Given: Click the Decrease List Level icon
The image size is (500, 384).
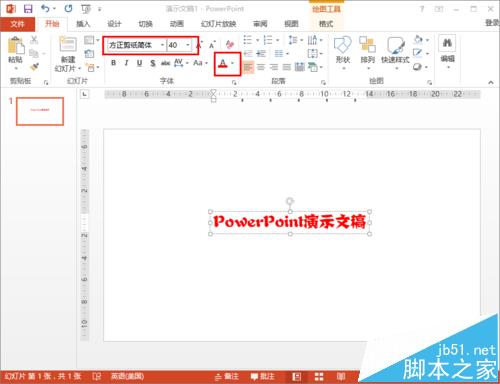Looking at the screenshot, I should (248, 53).
